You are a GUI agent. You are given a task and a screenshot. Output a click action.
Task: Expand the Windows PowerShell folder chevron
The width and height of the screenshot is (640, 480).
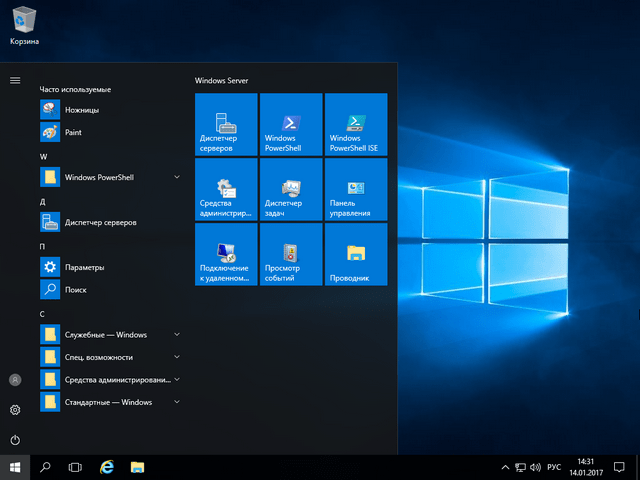click(177, 177)
